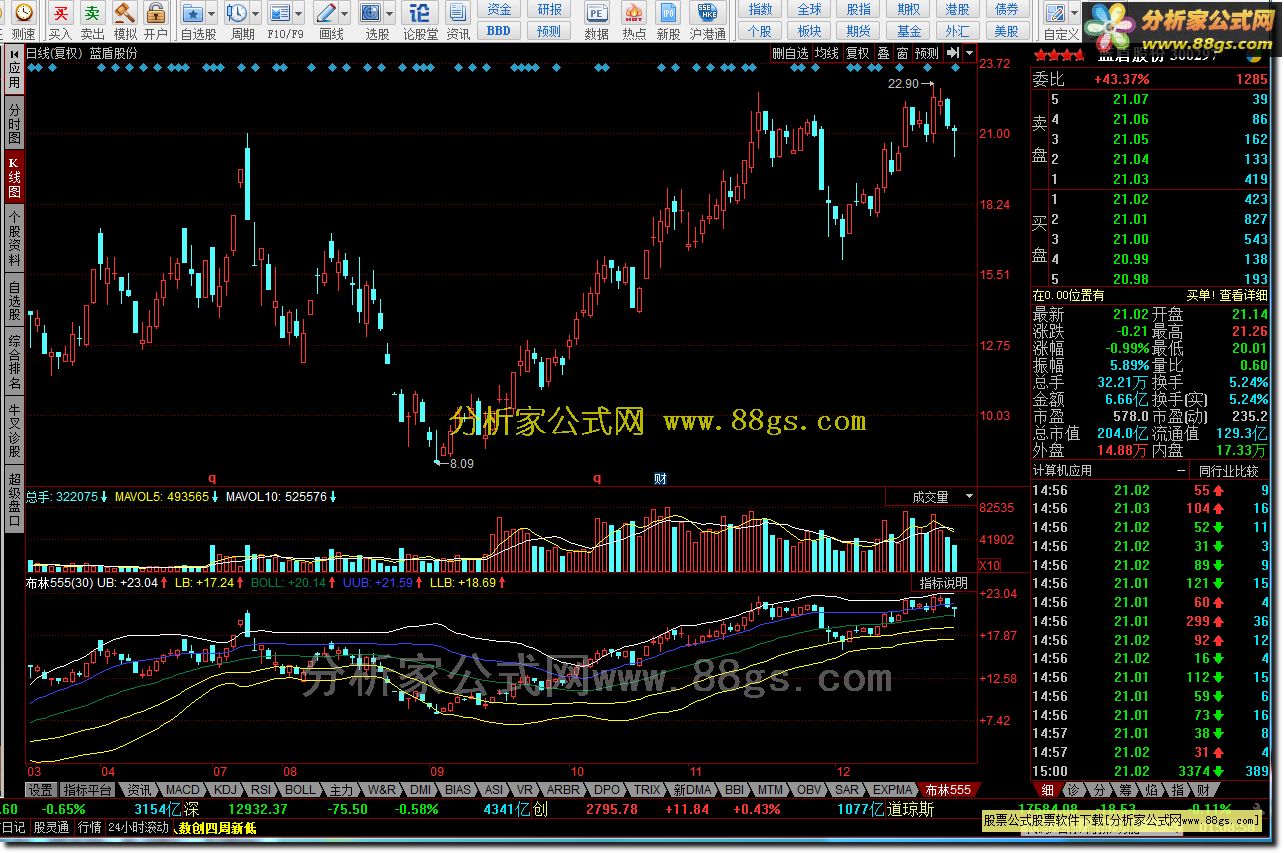Select the K线图 sidebar tab
Image resolution: width=1284 pixels, height=853 pixels.
tap(14, 176)
